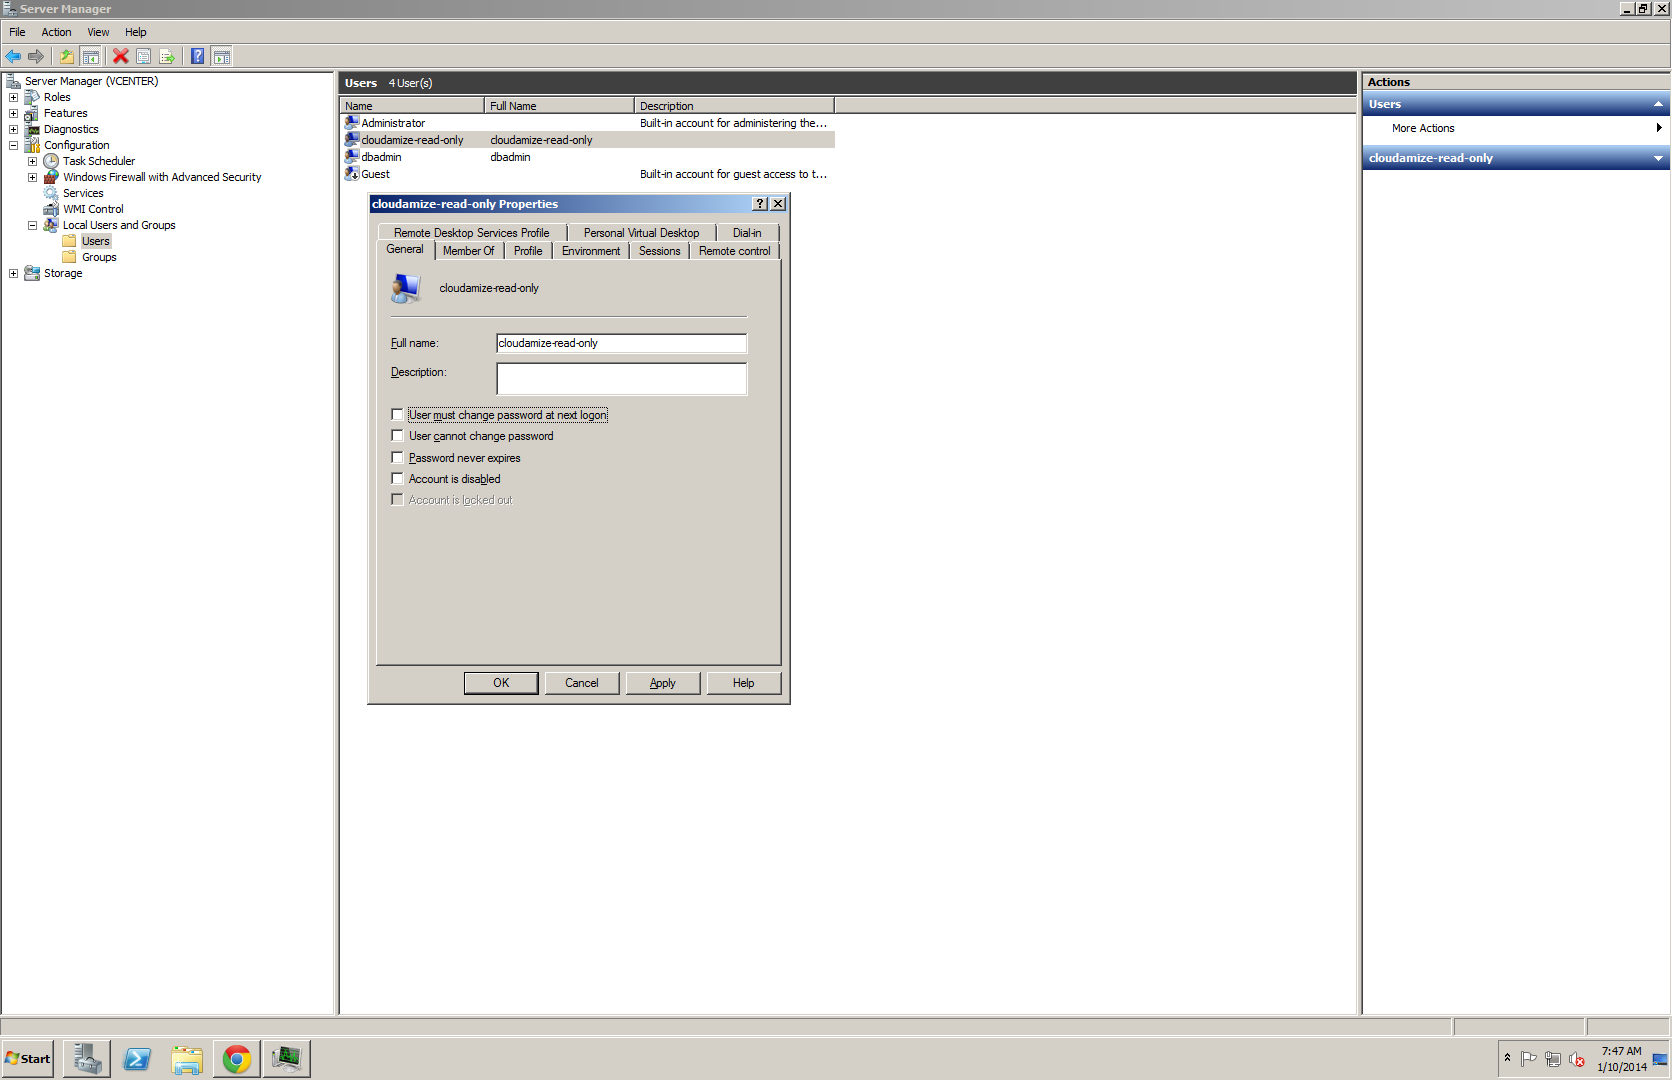Check User cannot change password
1672x1080 pixels.
click(397, 436)
